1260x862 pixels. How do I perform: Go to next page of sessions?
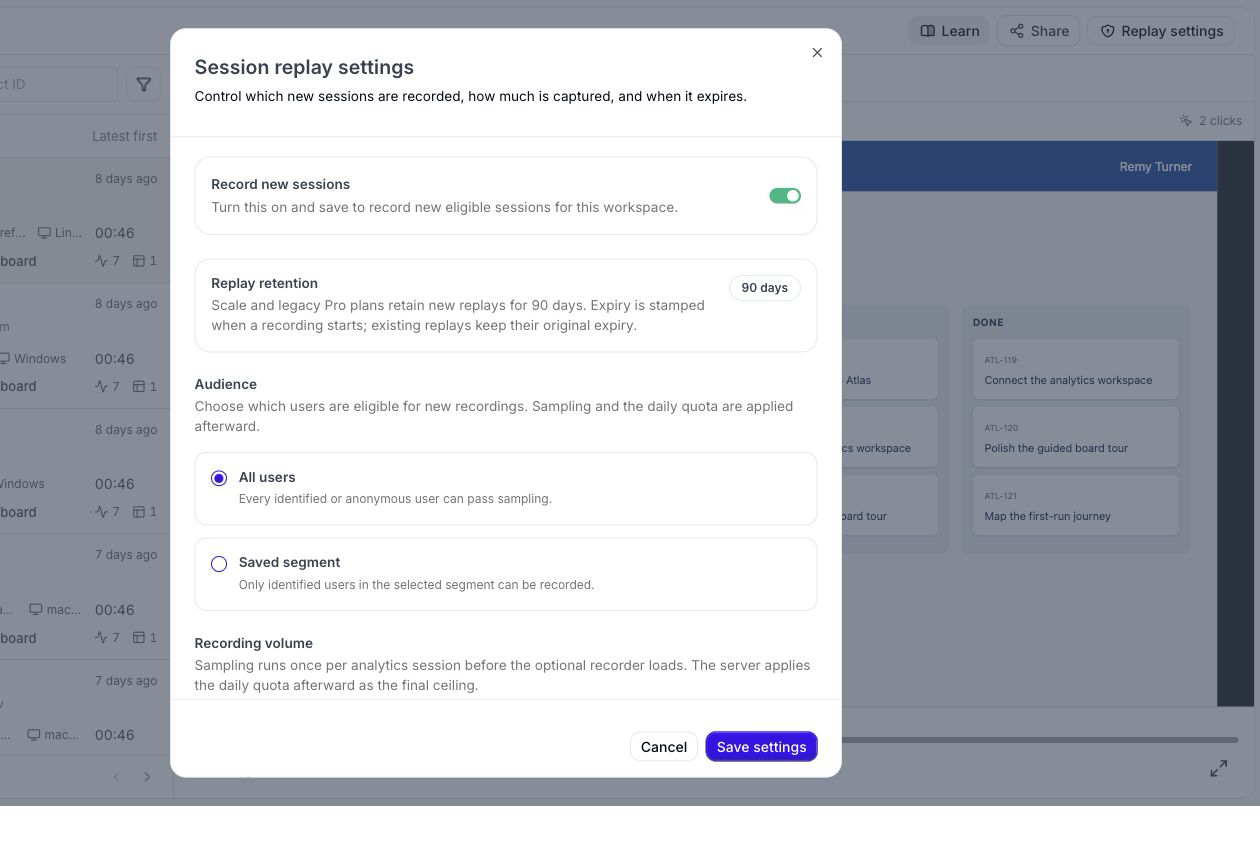147,777
